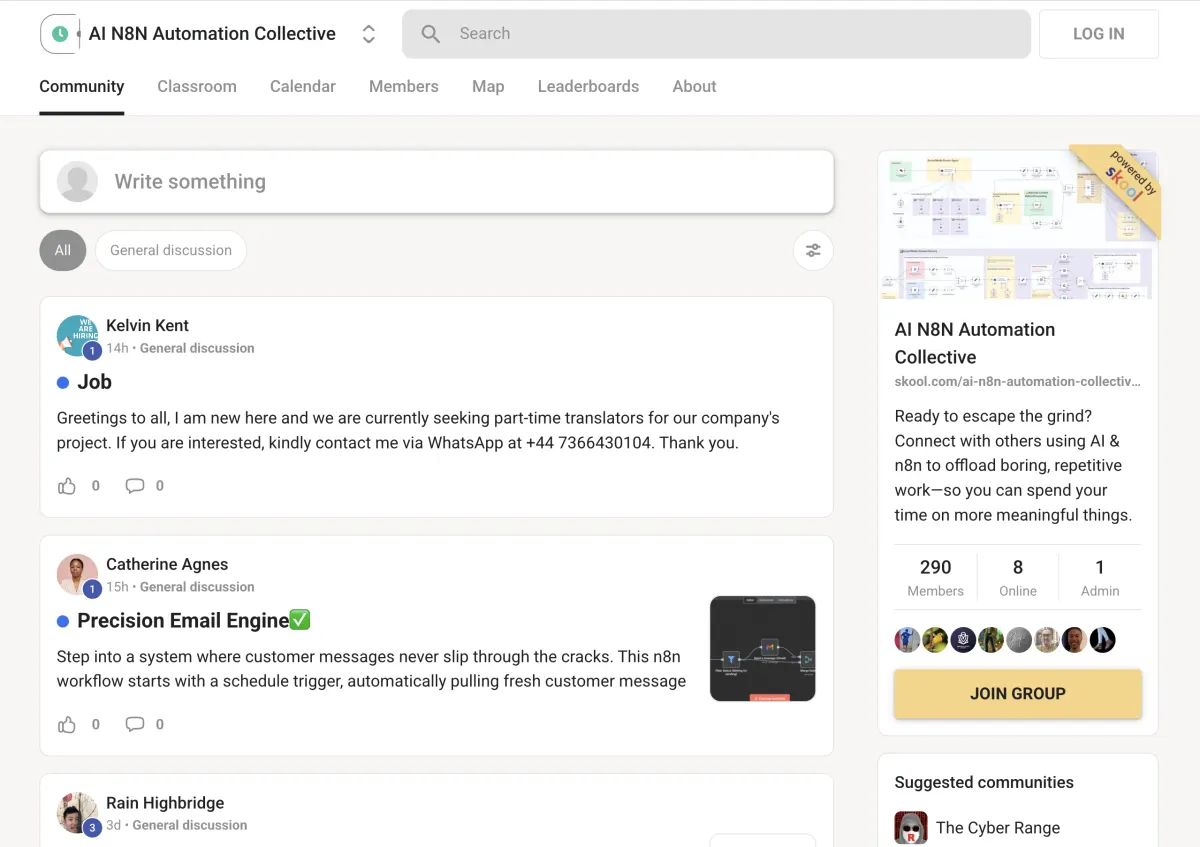Screen dimensions: 1200x847
Task: Select the General discussion filter chip
Action: [x=171, y=250]
